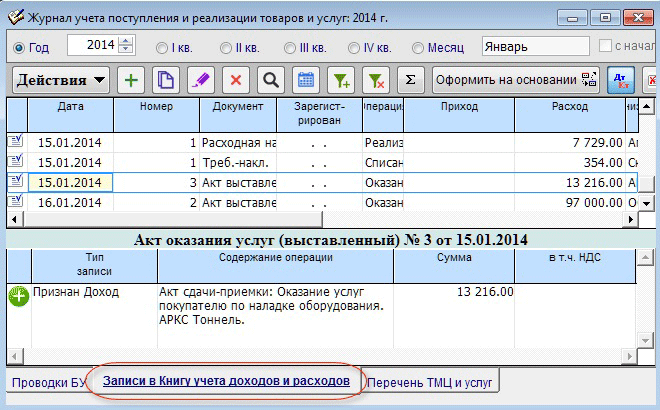Click document icon of row Расходная на

[x=16, y=141]
